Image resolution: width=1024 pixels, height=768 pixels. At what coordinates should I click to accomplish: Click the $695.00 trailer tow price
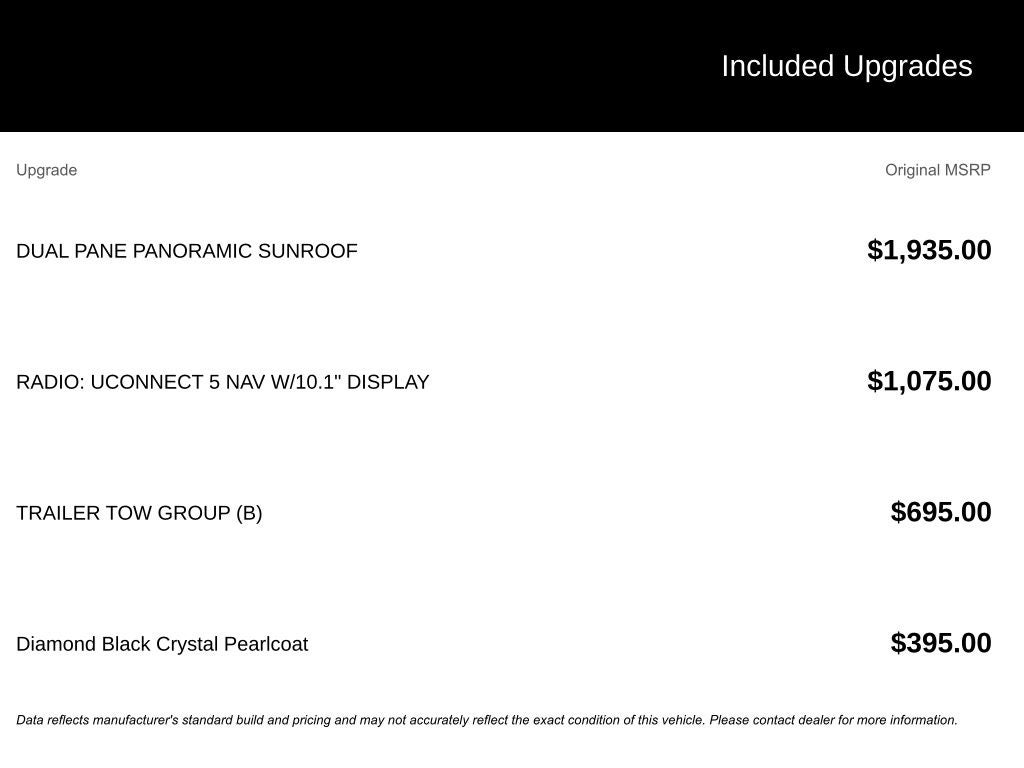pos(941,512)
